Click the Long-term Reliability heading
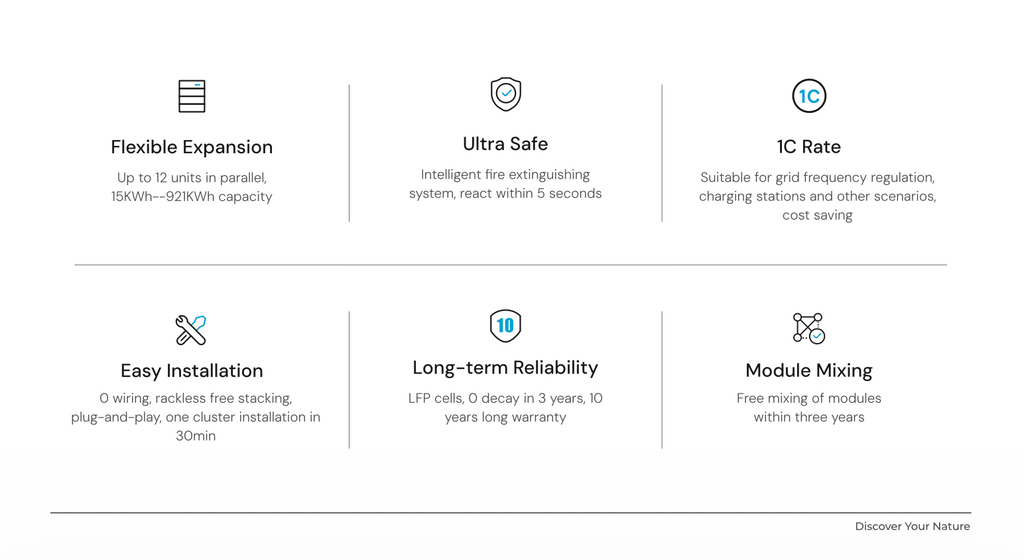The image size is (1024, 560). [x=505, y=368]
